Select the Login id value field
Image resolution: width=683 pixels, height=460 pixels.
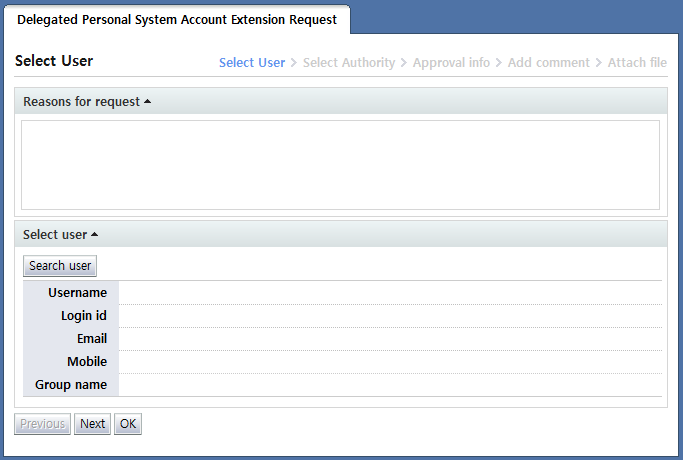coord(390,315)
